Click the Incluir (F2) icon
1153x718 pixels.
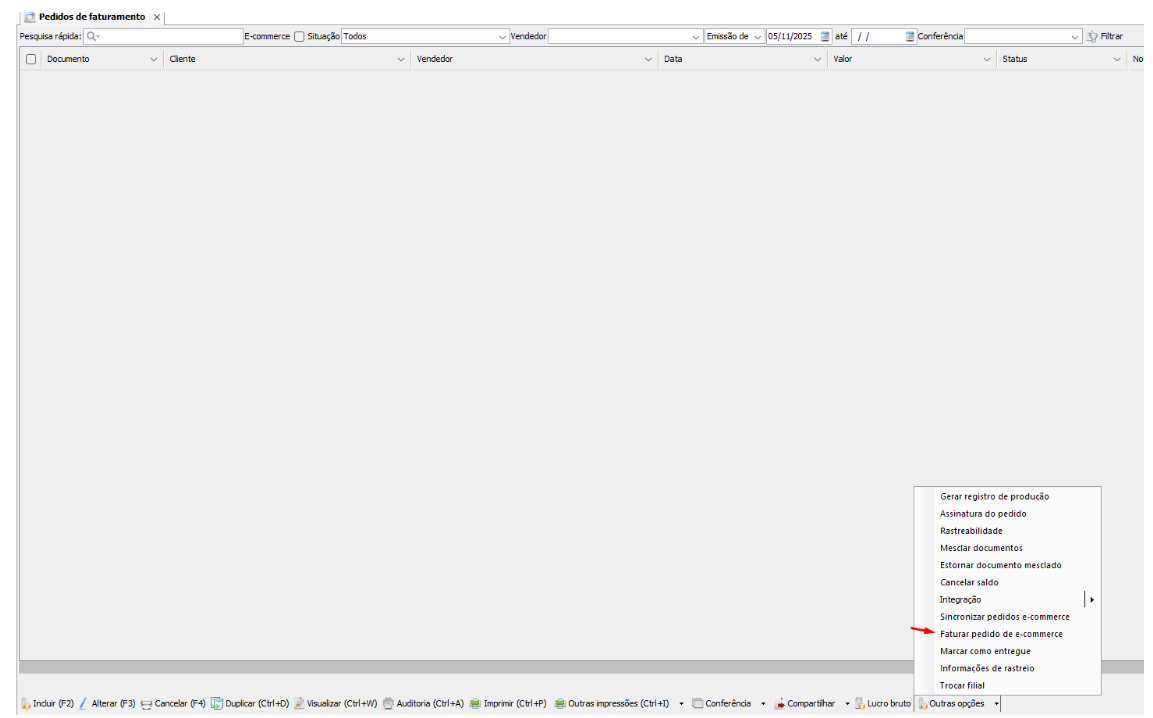(26, 704)
